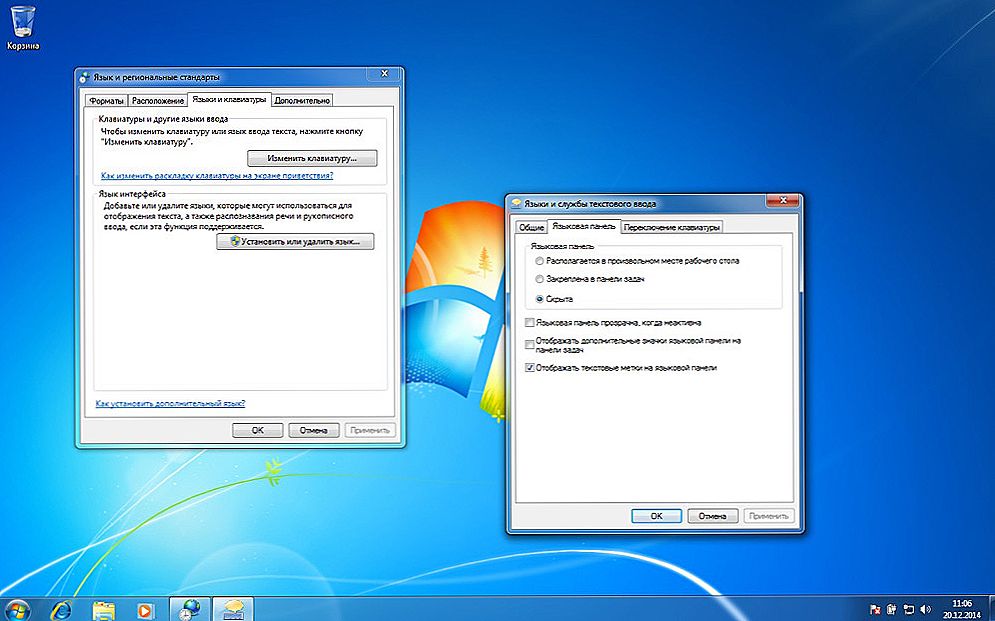Open the Action Center flag tray icon

click(x=875, y=610)
